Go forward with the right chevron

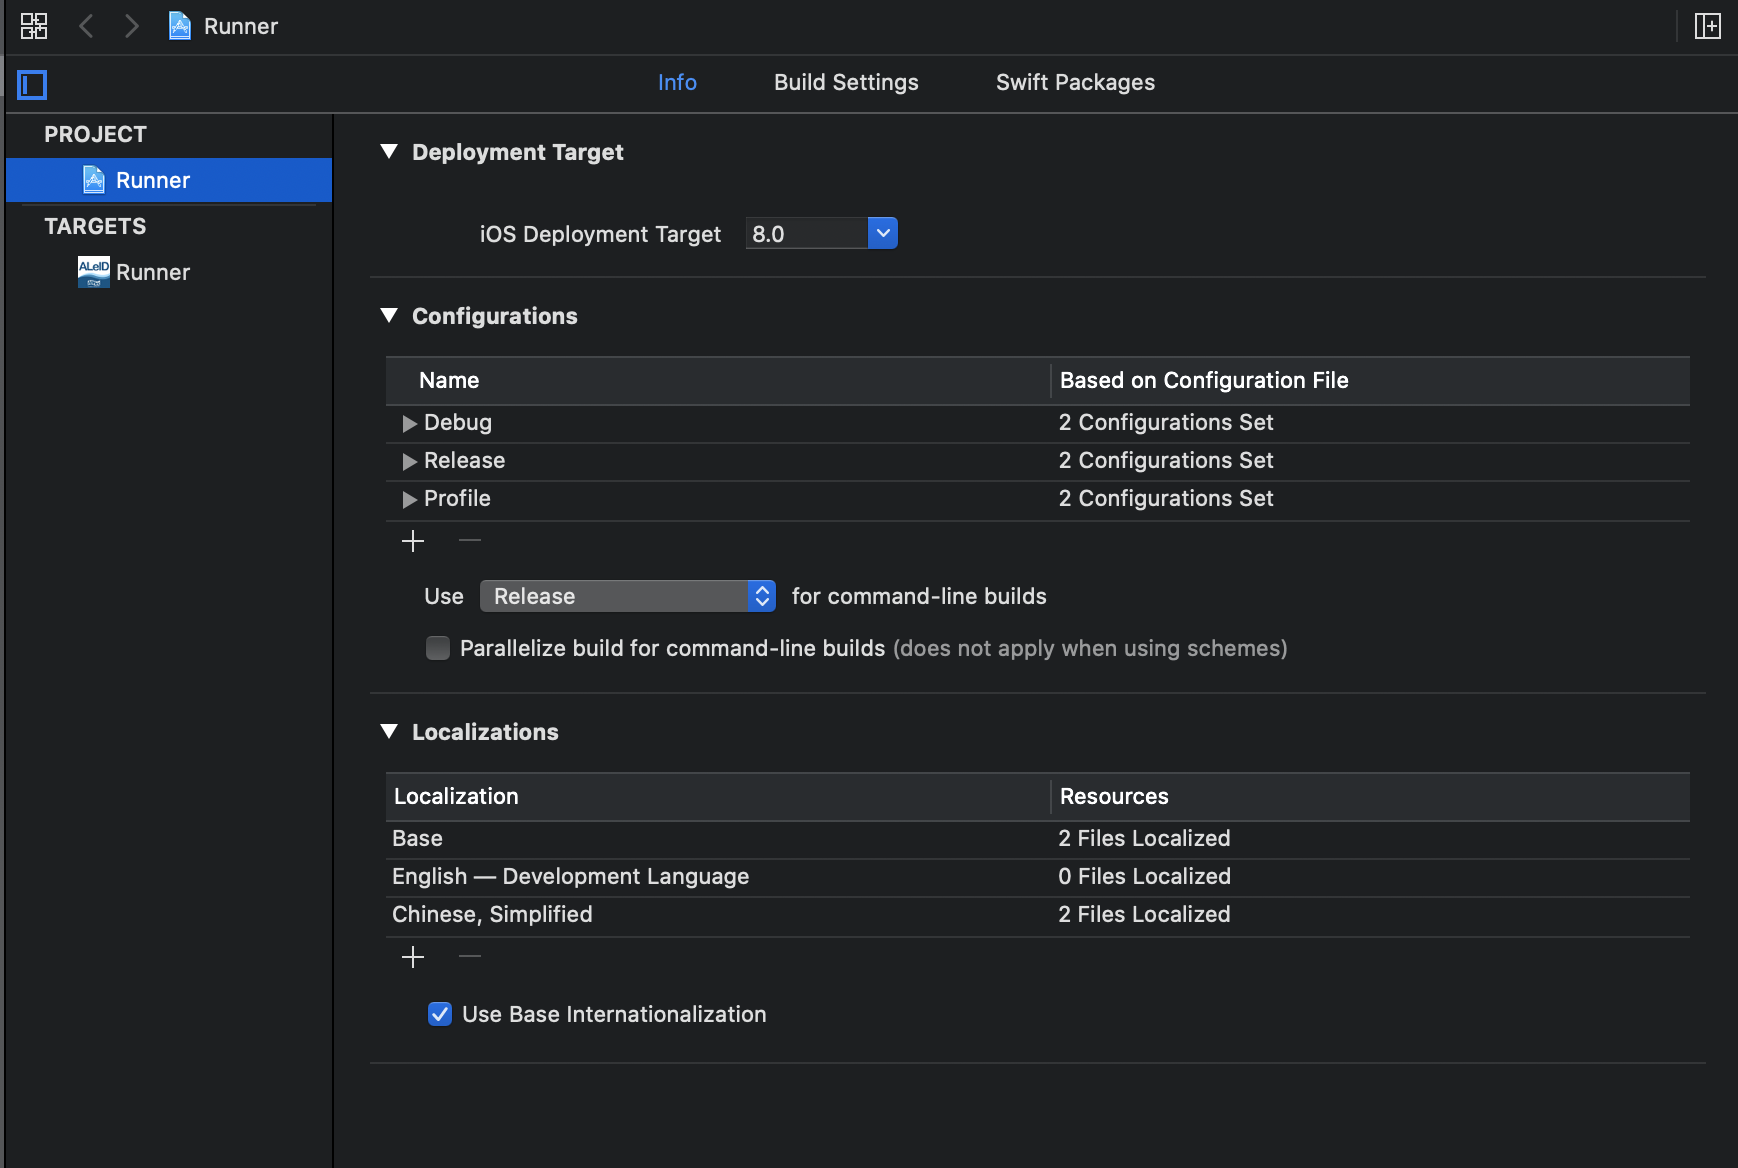(131, 26)
